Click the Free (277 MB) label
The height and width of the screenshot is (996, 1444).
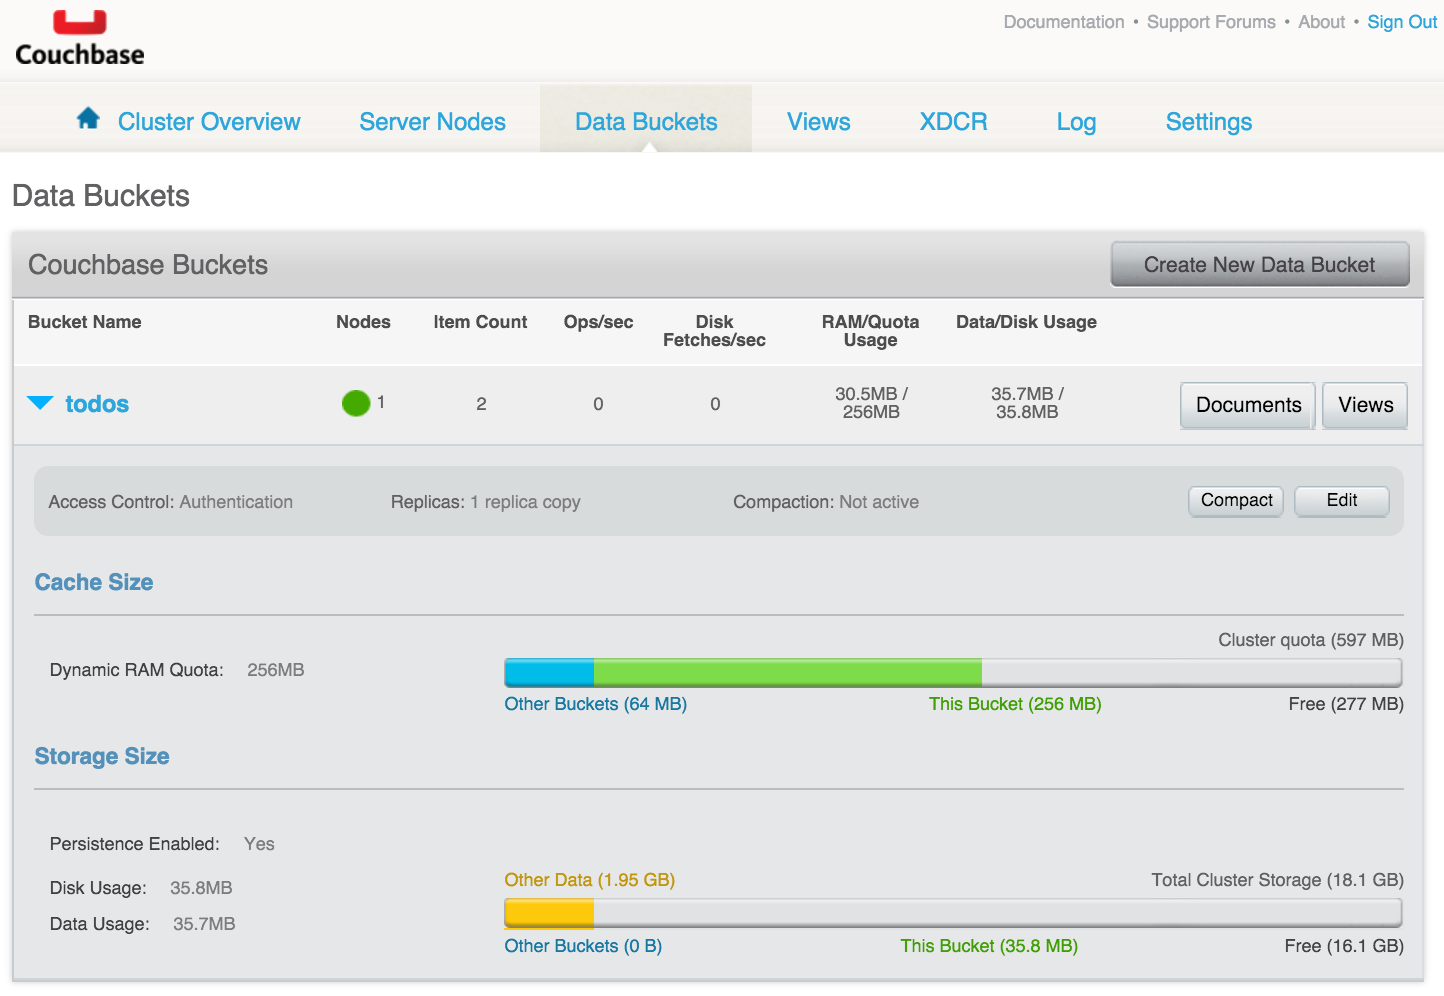[x=1346, y=704]
